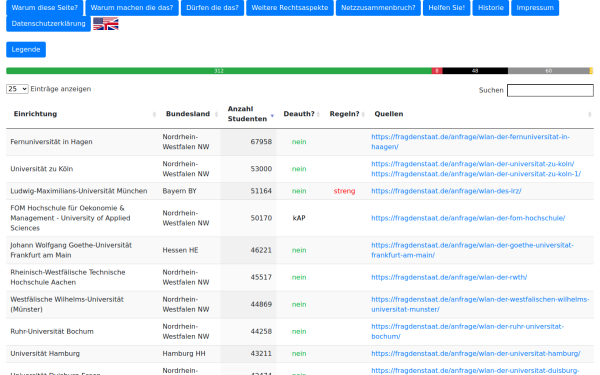Viewport: 600px width, 375px height.
Task: Click student count 43211
Action: click(x=261, y=354)
